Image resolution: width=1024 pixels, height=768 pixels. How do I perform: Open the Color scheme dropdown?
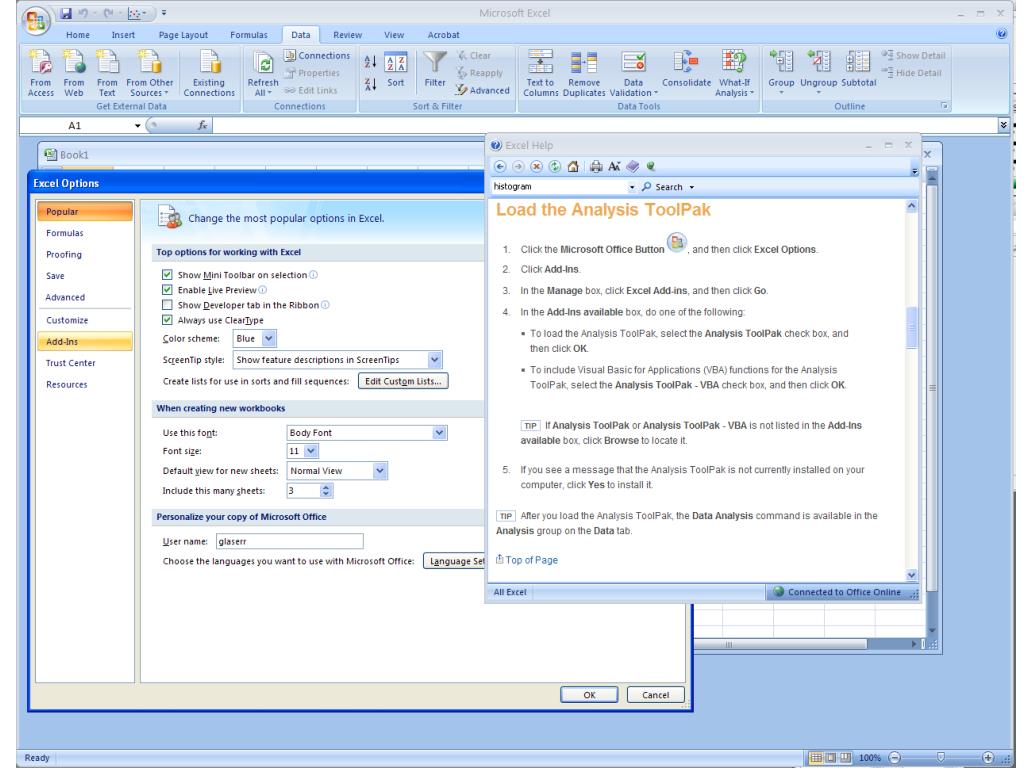(x=269, y=338)
